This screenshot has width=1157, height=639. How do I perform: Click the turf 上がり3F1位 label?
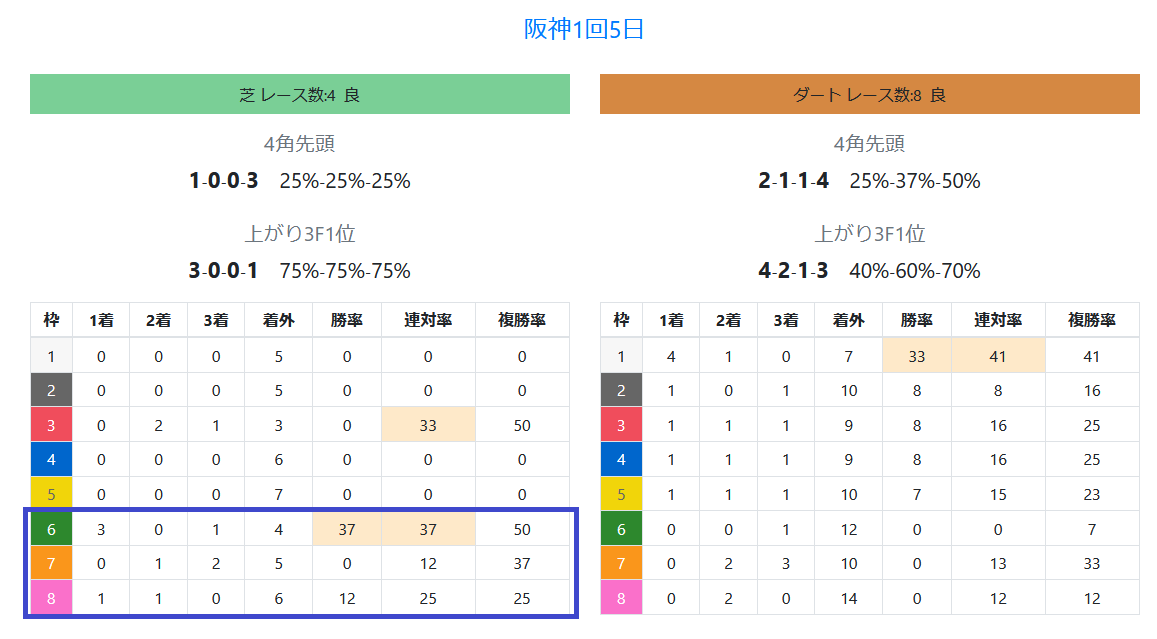click(300, 234)
